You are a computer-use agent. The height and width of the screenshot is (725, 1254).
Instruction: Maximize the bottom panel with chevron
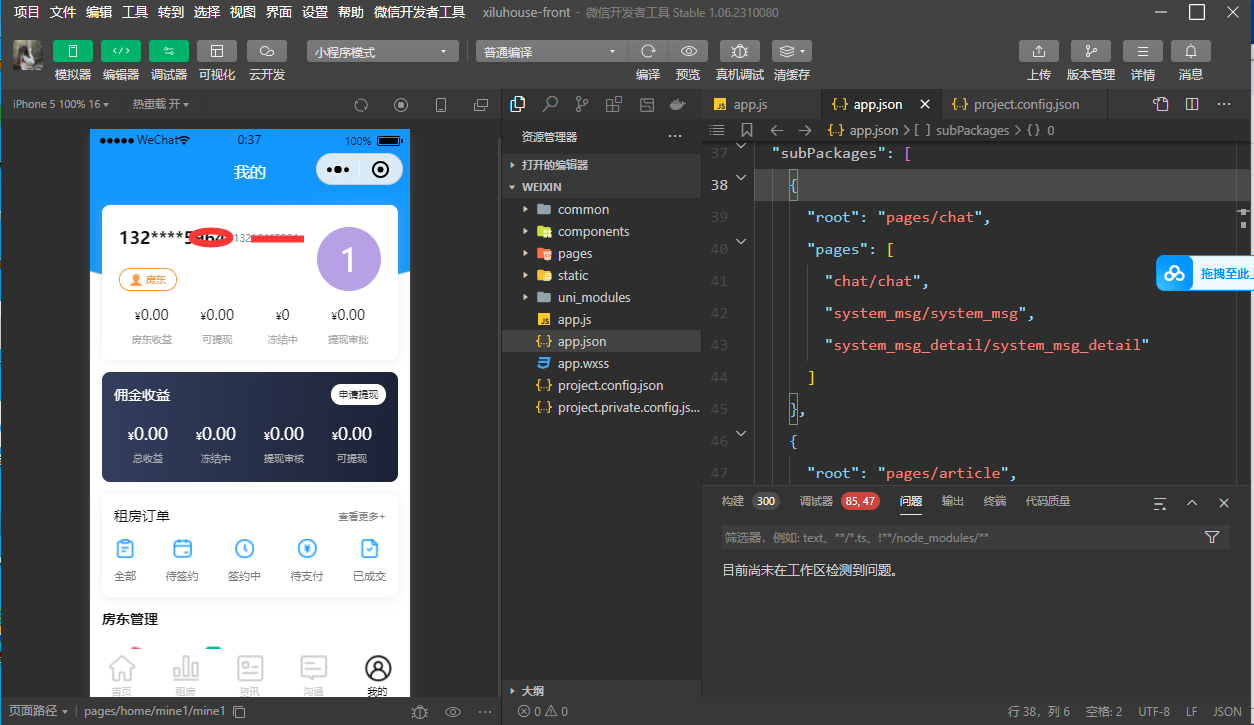coord(1192,503)
